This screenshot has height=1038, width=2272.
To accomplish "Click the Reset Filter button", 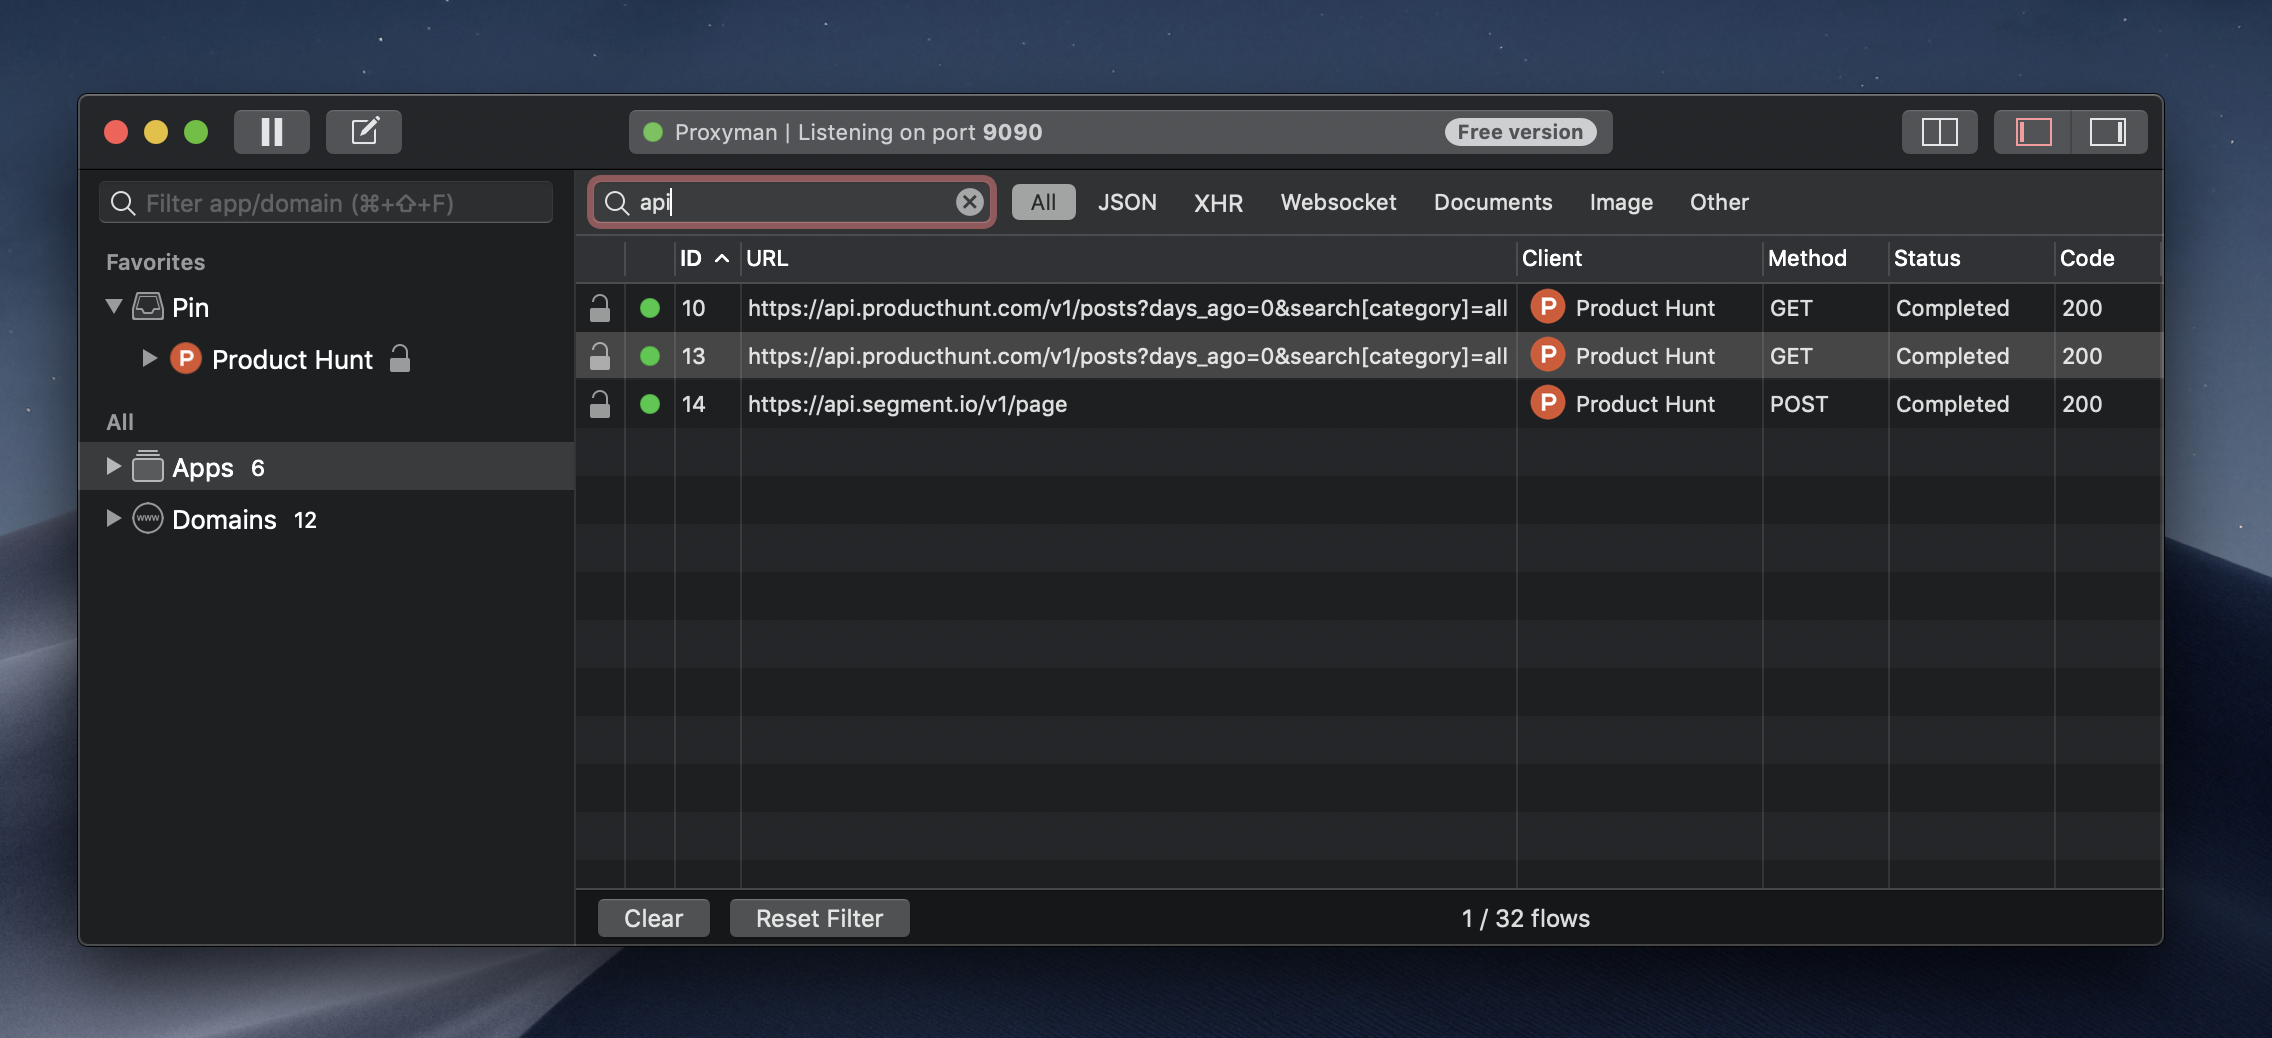I will pos(820,918).
